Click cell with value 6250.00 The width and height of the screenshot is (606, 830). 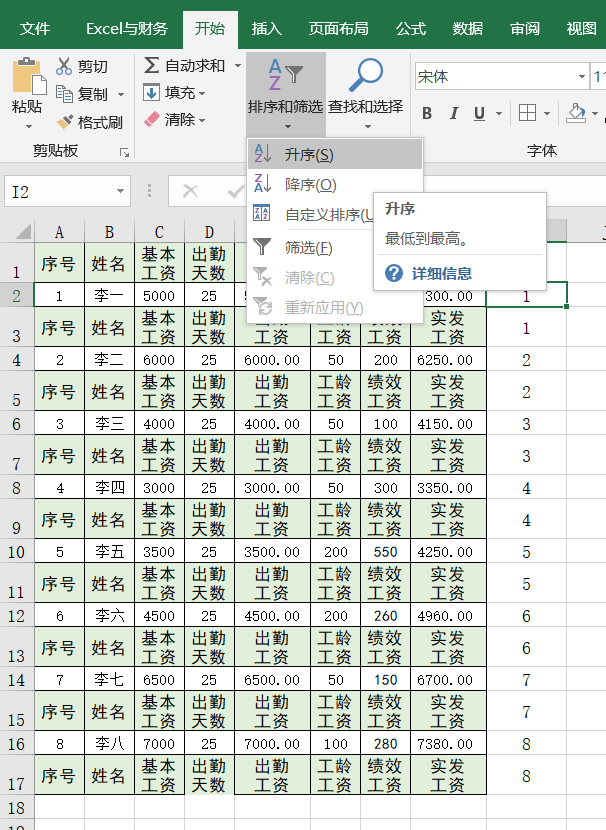(x=448, y=360)
